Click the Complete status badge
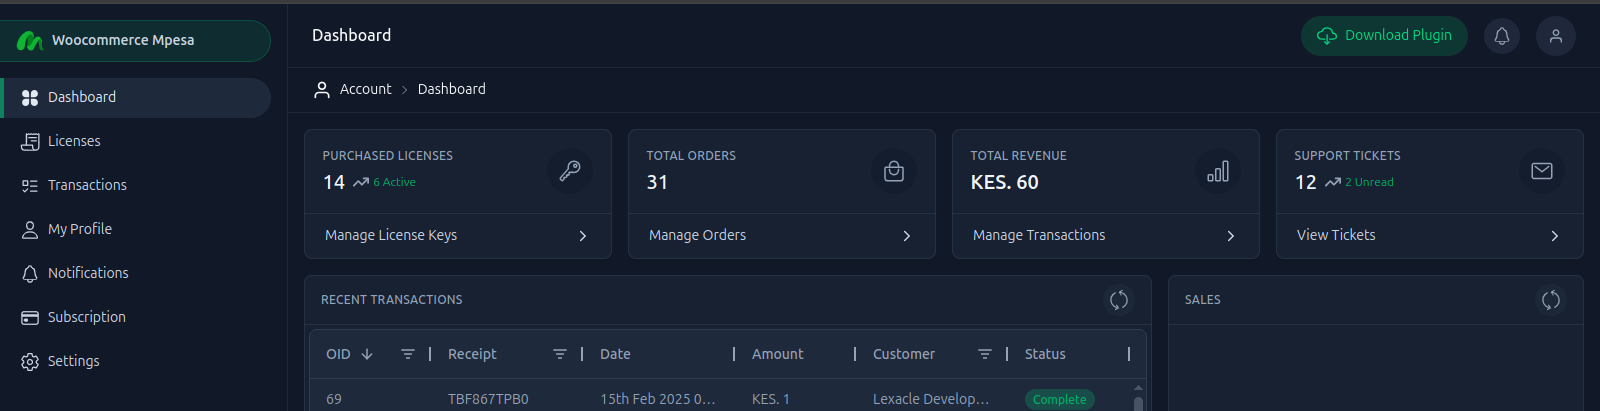 [x=1060, y=399]
